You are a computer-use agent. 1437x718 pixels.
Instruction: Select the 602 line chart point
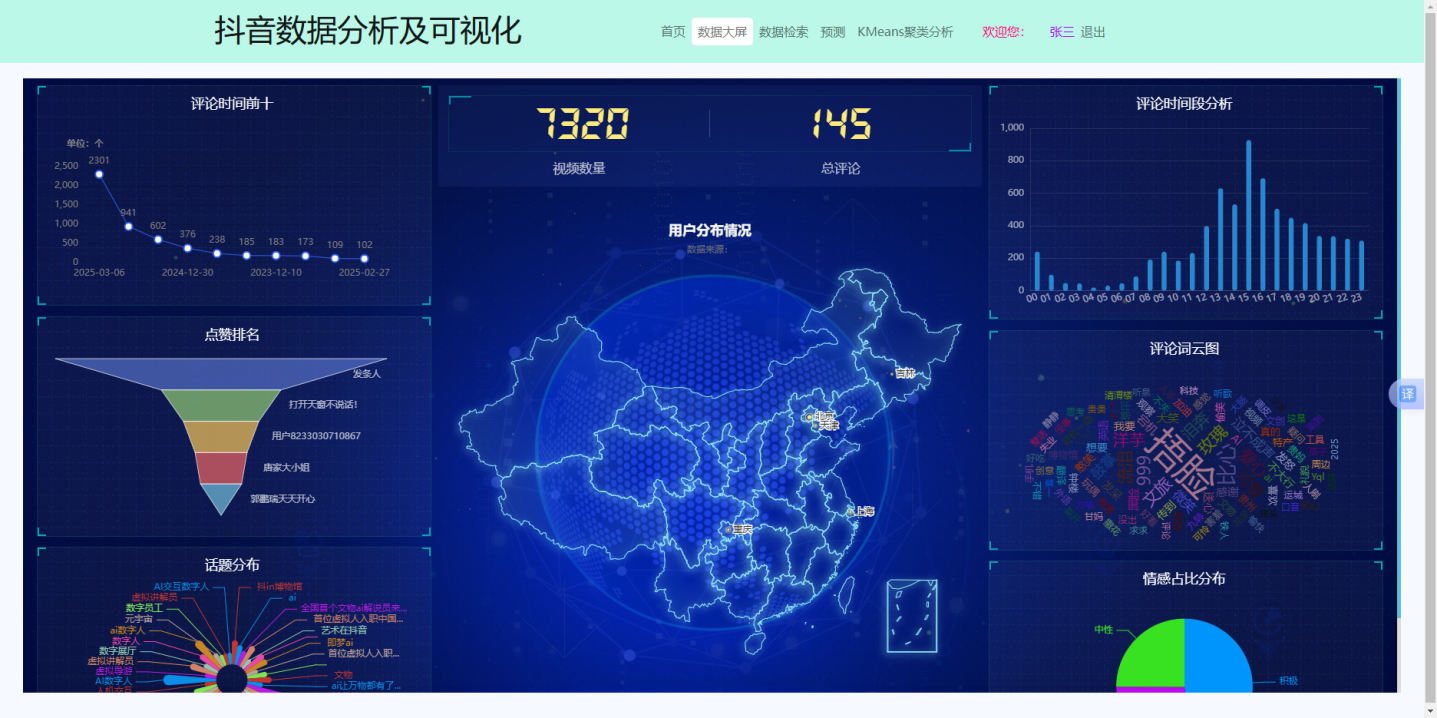(158, 239)
